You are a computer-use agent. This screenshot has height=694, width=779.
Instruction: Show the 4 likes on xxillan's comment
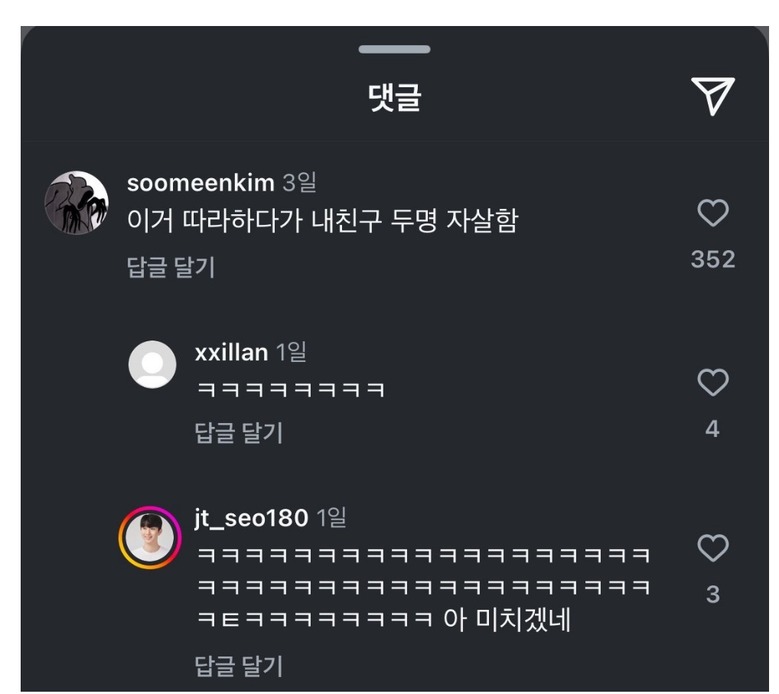tap(712, 429)
